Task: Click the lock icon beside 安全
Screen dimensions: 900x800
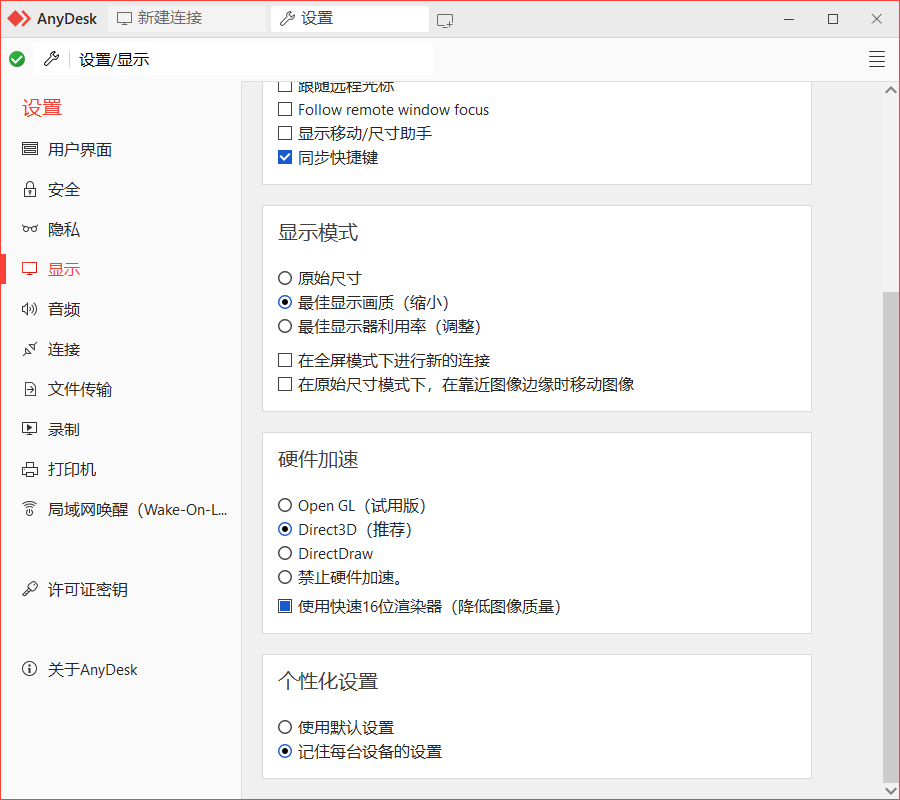Action: (30, 189)
